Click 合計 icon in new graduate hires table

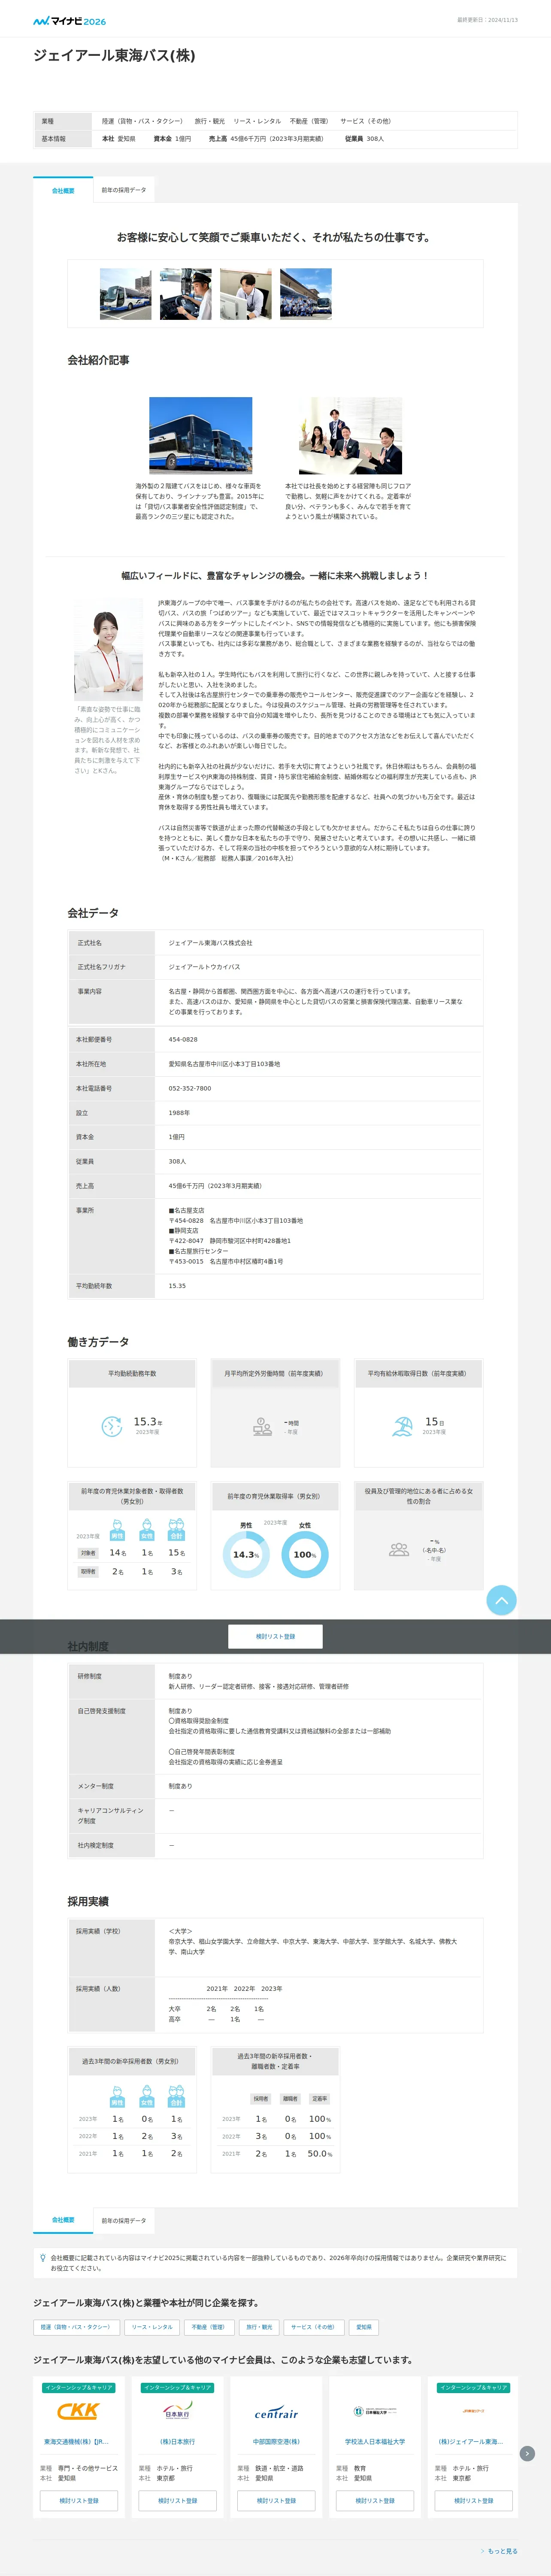tap(176, 2097)
